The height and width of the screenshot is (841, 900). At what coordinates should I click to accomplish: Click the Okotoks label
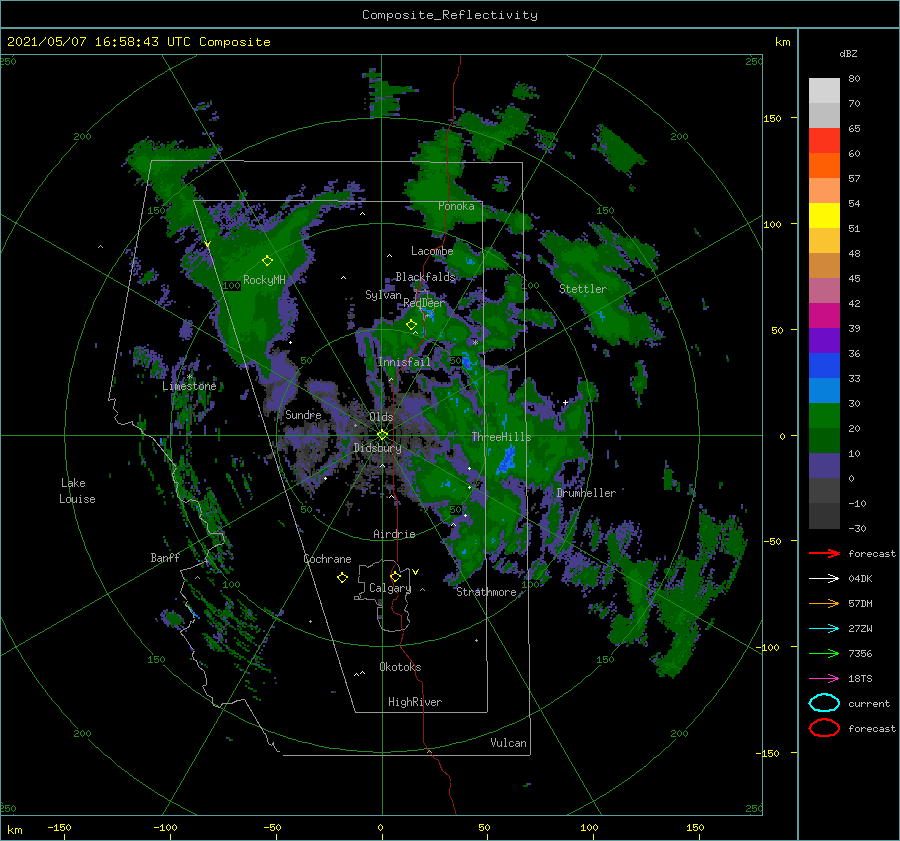pos(400,667)
